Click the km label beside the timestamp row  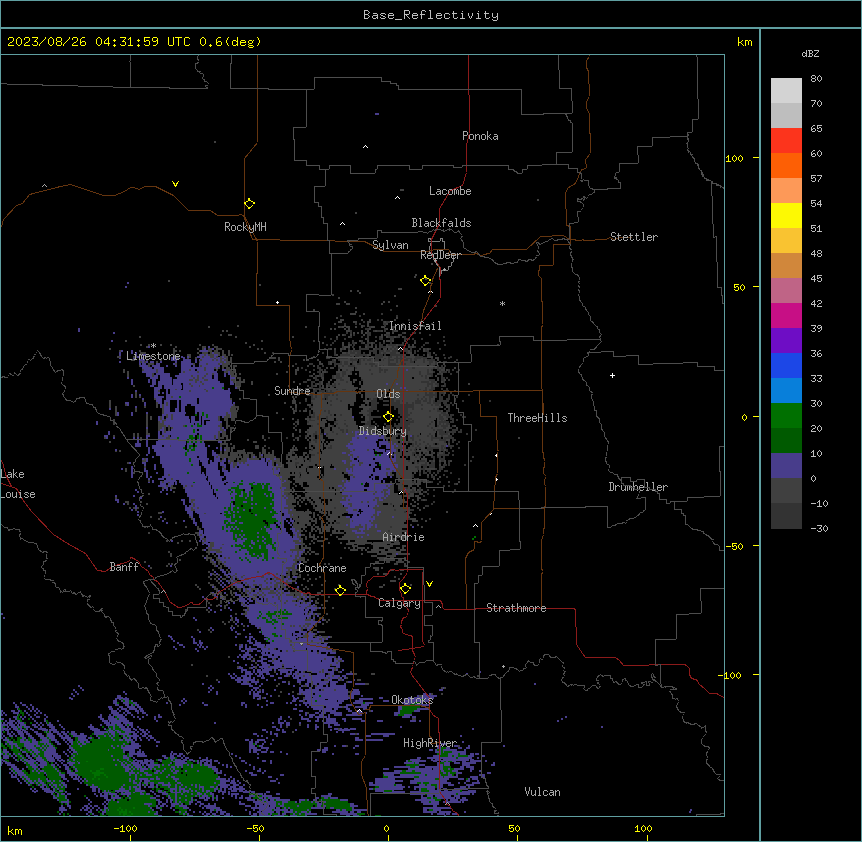tap(744, 42)
